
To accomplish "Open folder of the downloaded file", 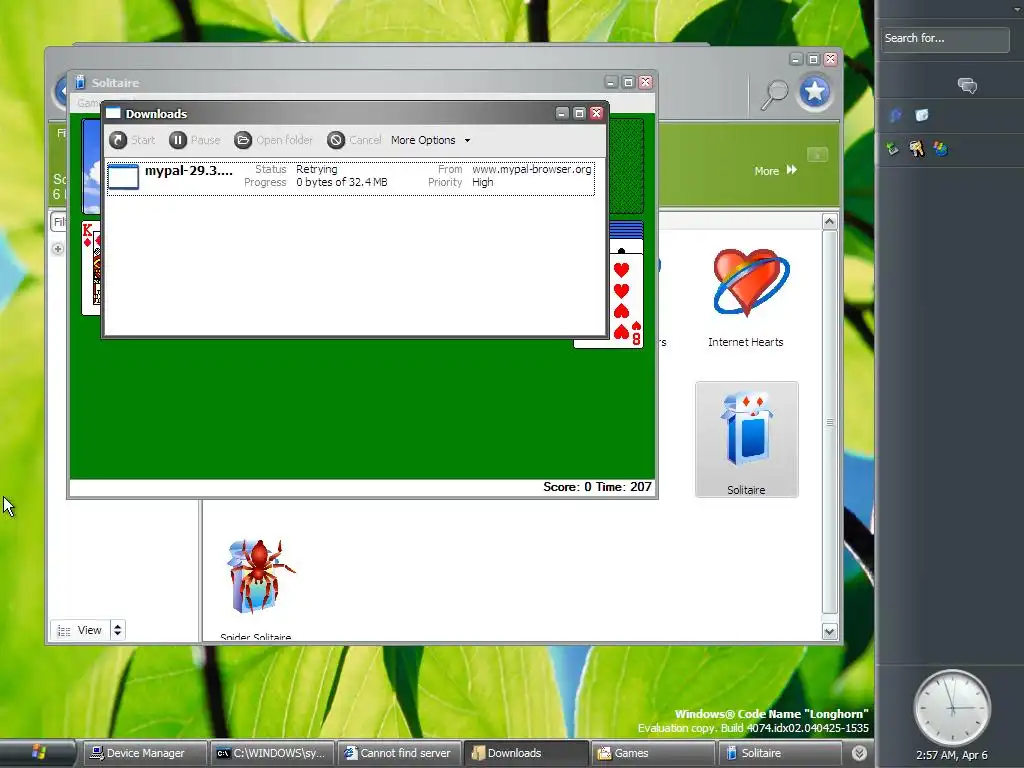I will point(274,140).
